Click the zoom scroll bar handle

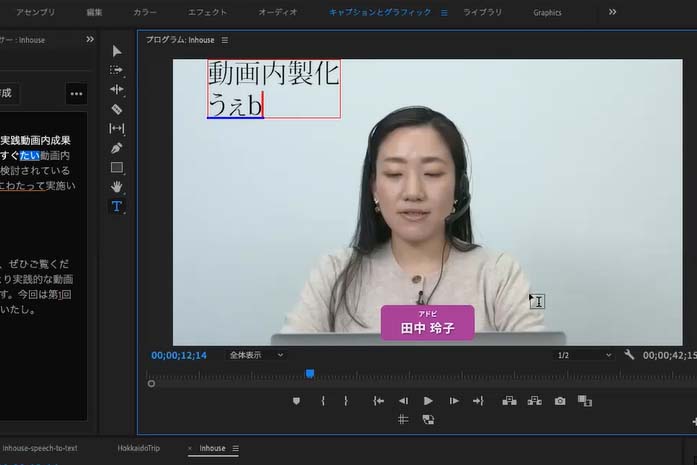tap(151, 383)
